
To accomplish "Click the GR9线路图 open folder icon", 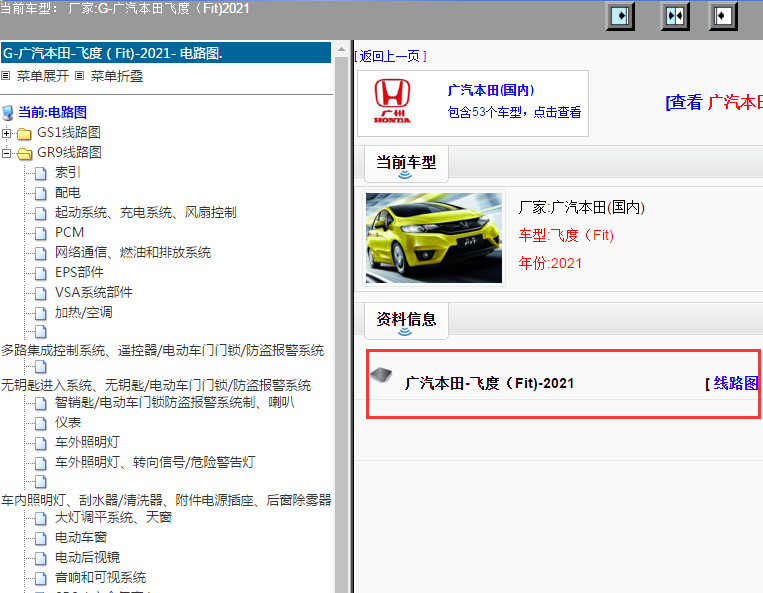I will (x=24, y=154).
